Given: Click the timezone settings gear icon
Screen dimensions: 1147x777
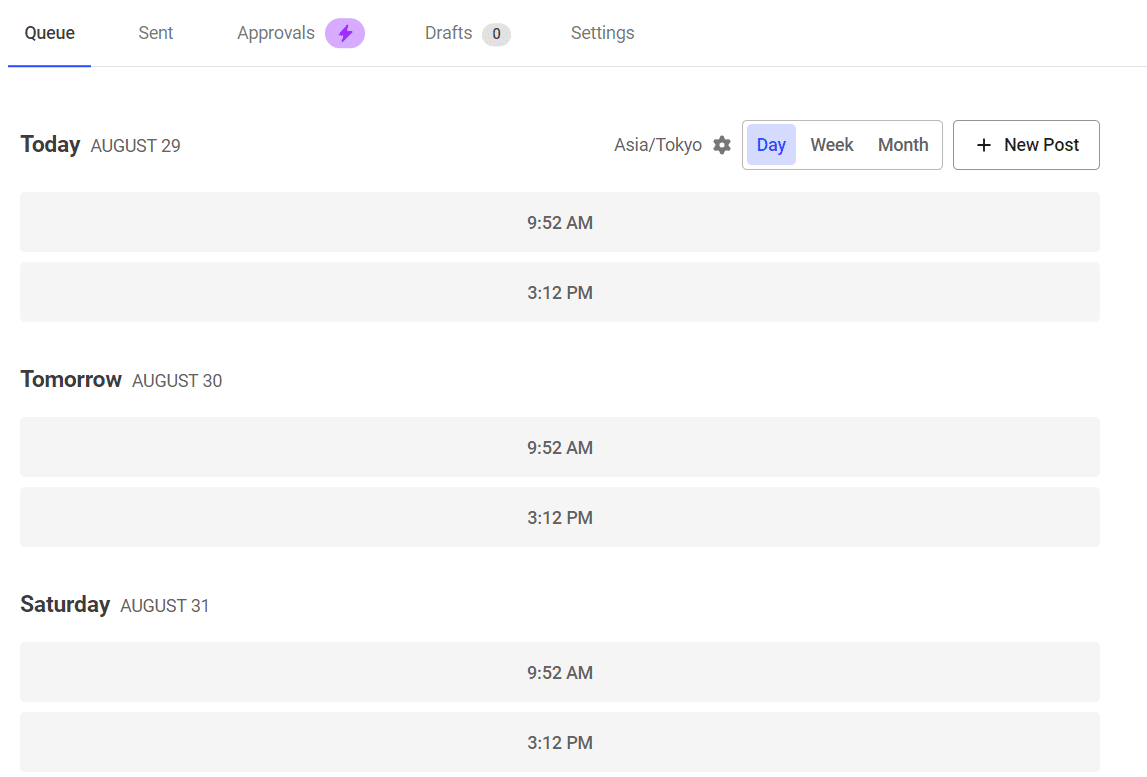Looking at the screenshot, I should [x=722, y=145].
